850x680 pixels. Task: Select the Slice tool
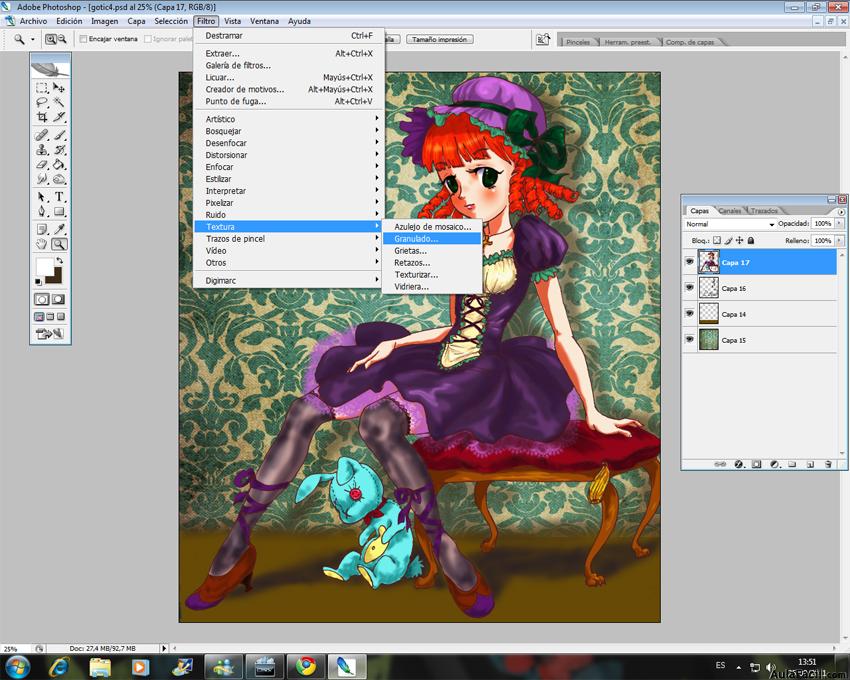(x=59, y=117)
